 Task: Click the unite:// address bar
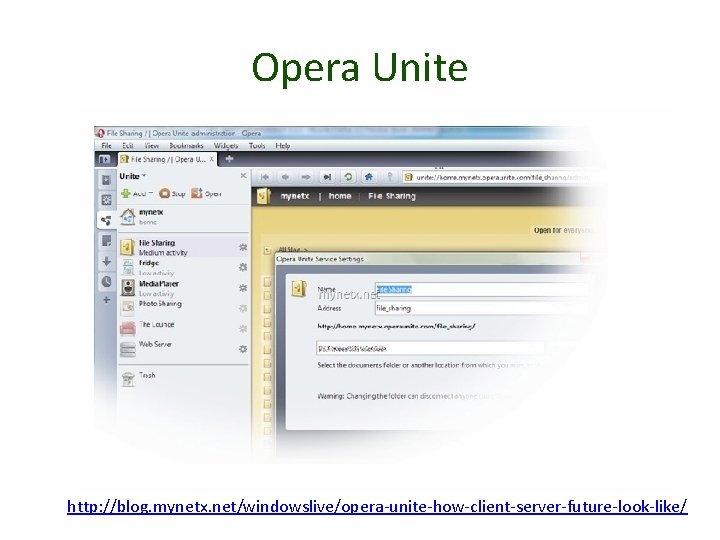[x=498, y=177]
